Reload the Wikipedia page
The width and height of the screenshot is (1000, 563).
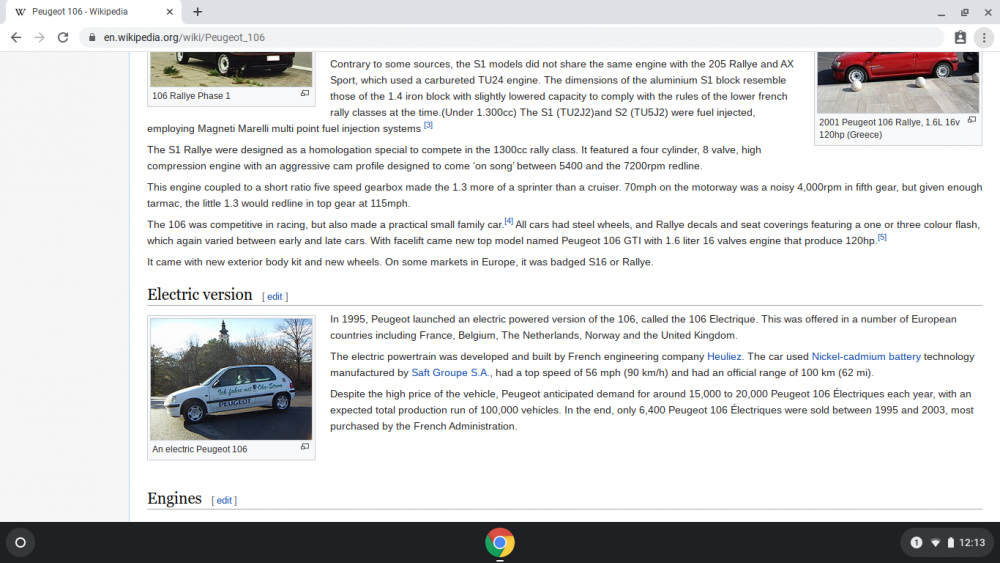tap(62, 38)
